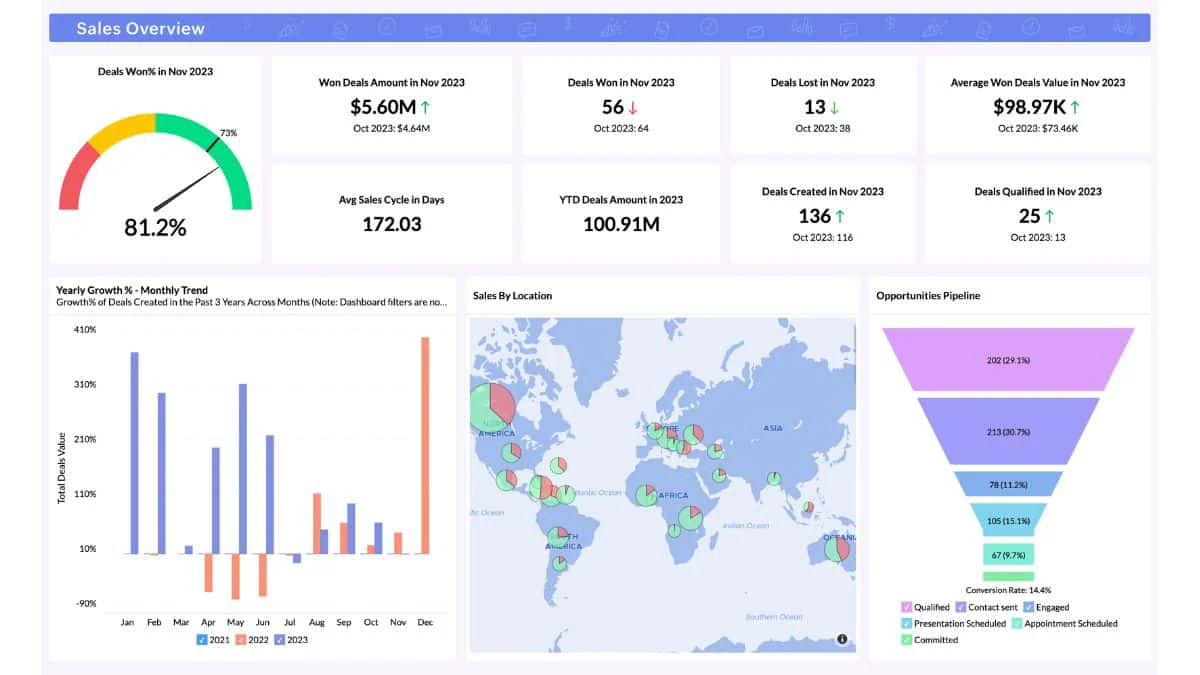
Task: Click the Southern Ocean map label
Action: tap(774, 617)
